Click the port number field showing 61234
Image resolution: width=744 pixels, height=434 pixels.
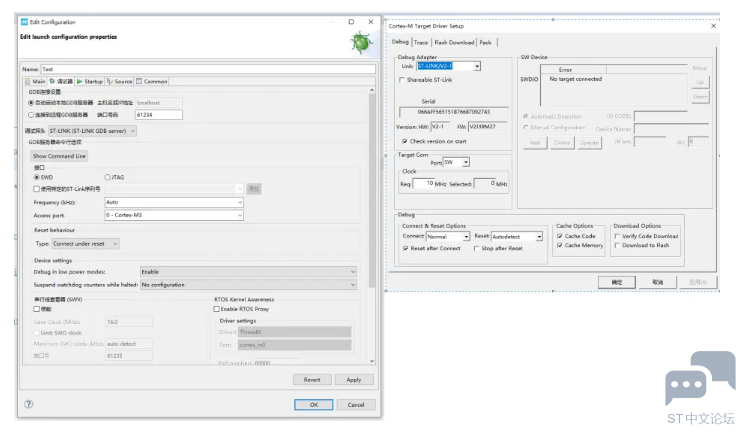pos(158,115)
